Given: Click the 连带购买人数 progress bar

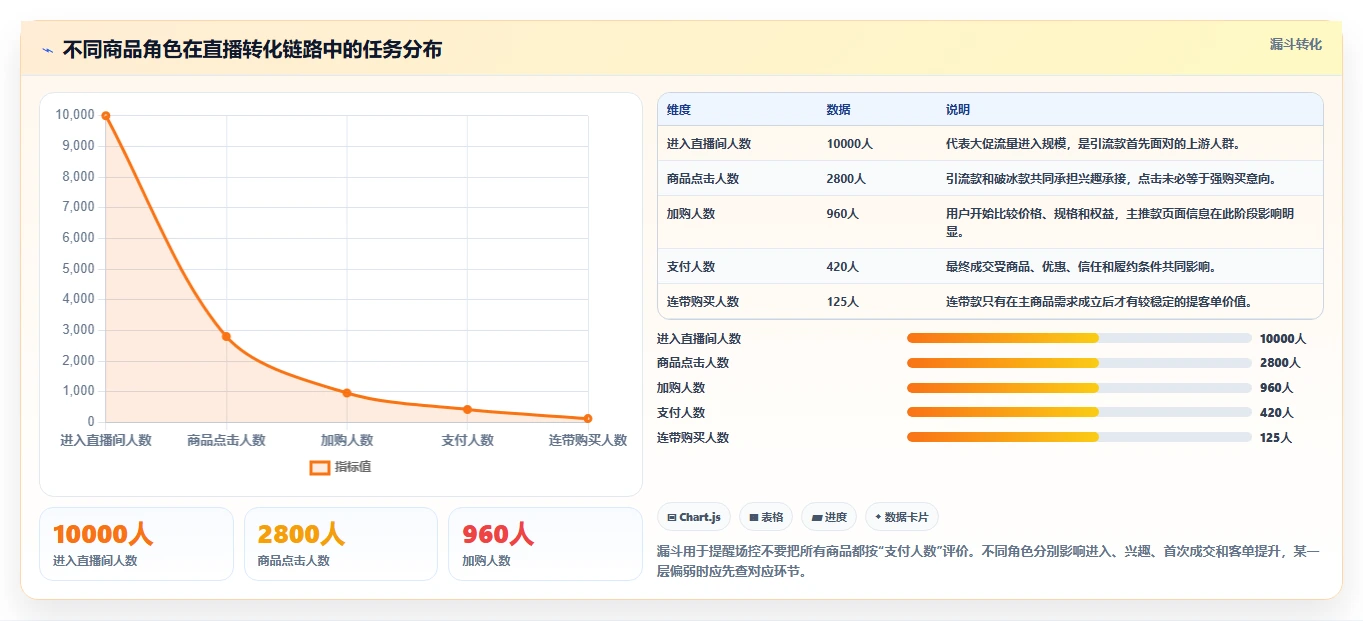Looking at the screenshot, I should click(x=1079, y=437).
